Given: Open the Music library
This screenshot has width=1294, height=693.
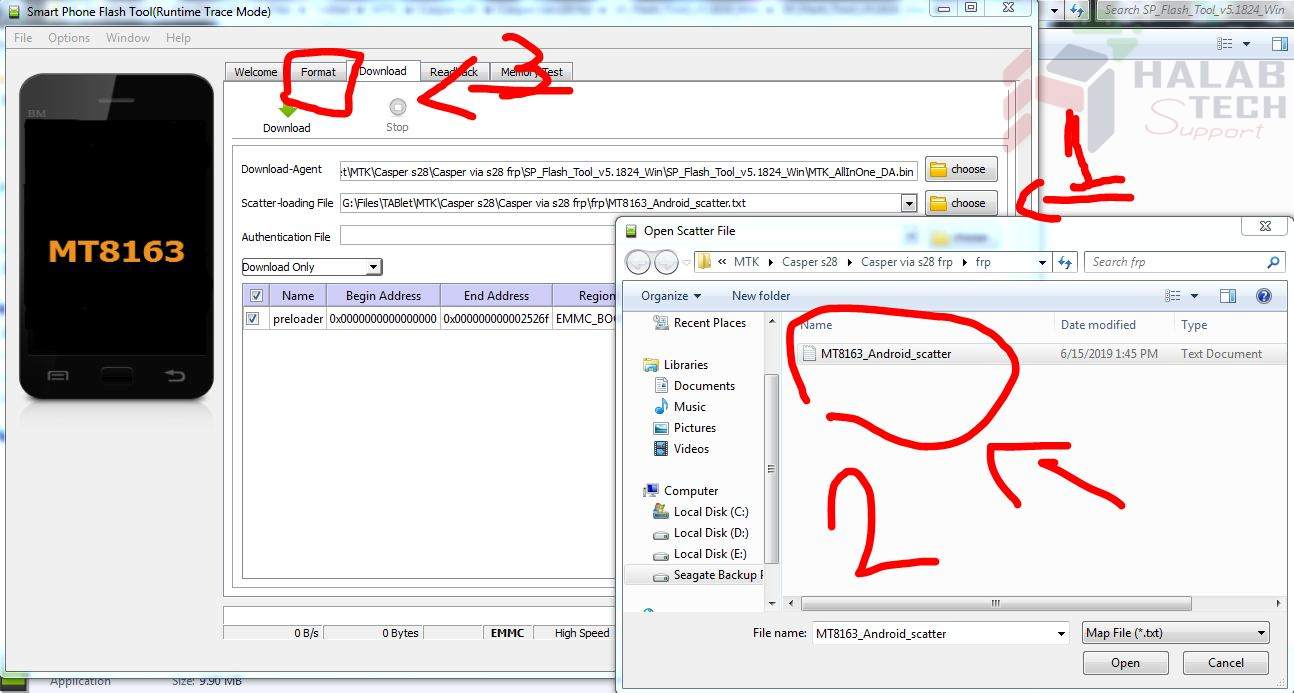Looking at the screenshot, I should [680, 407].
